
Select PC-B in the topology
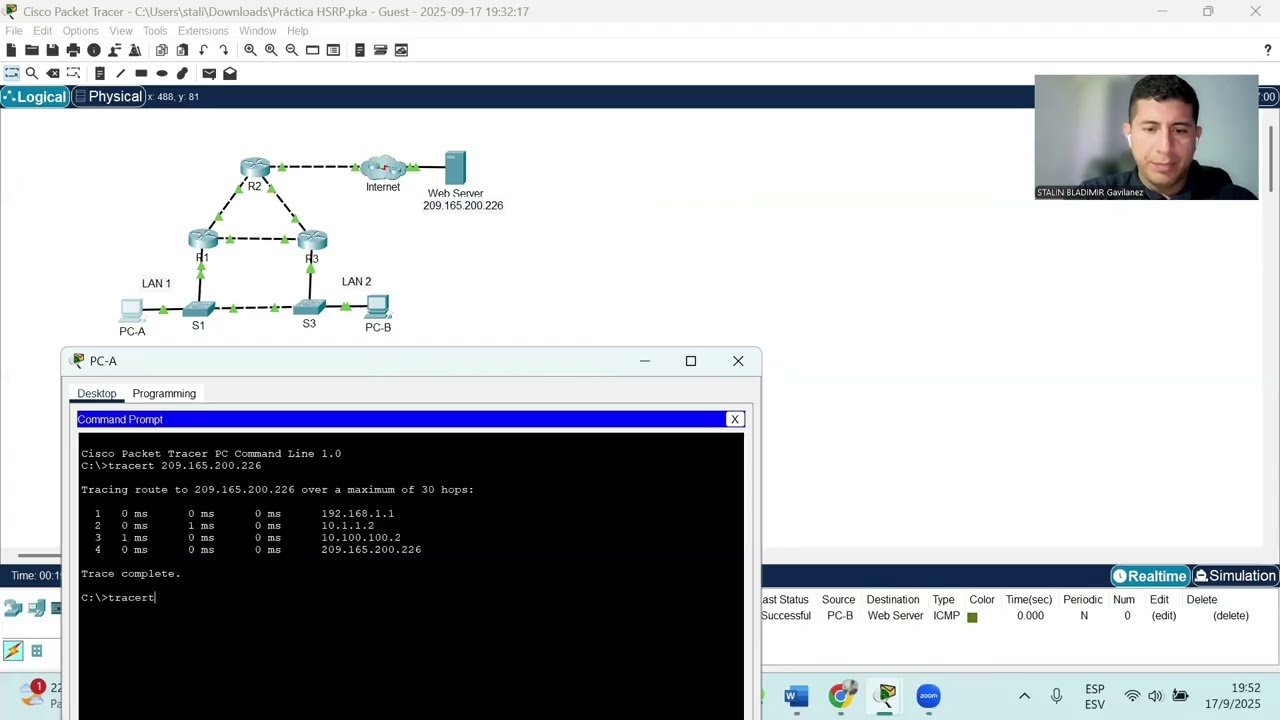pos(378,306)
